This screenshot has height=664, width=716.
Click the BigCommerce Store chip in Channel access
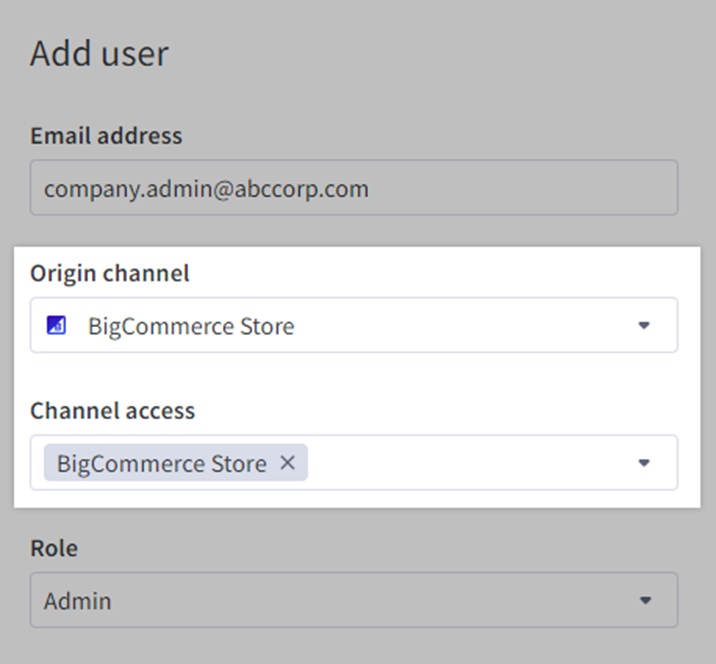[176, 463]
